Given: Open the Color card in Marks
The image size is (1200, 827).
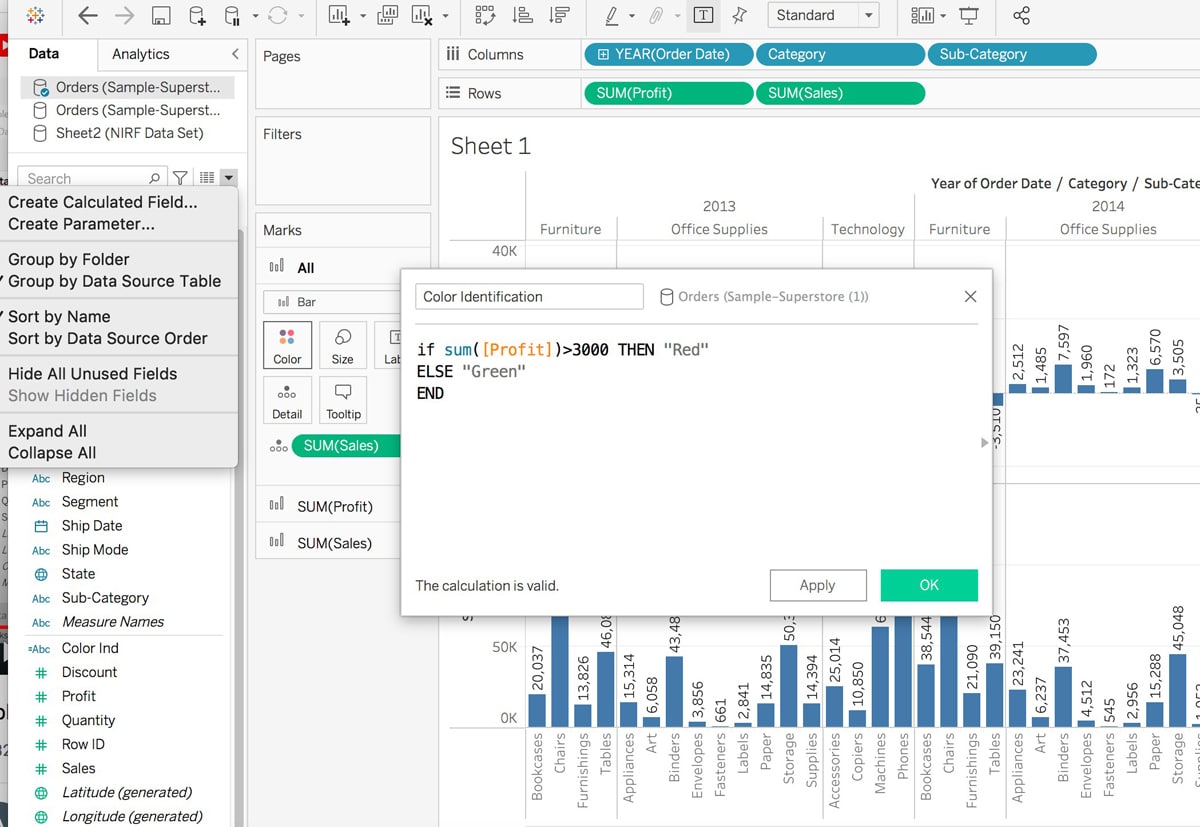Looking at the screenshot, I should click(287, 345).
